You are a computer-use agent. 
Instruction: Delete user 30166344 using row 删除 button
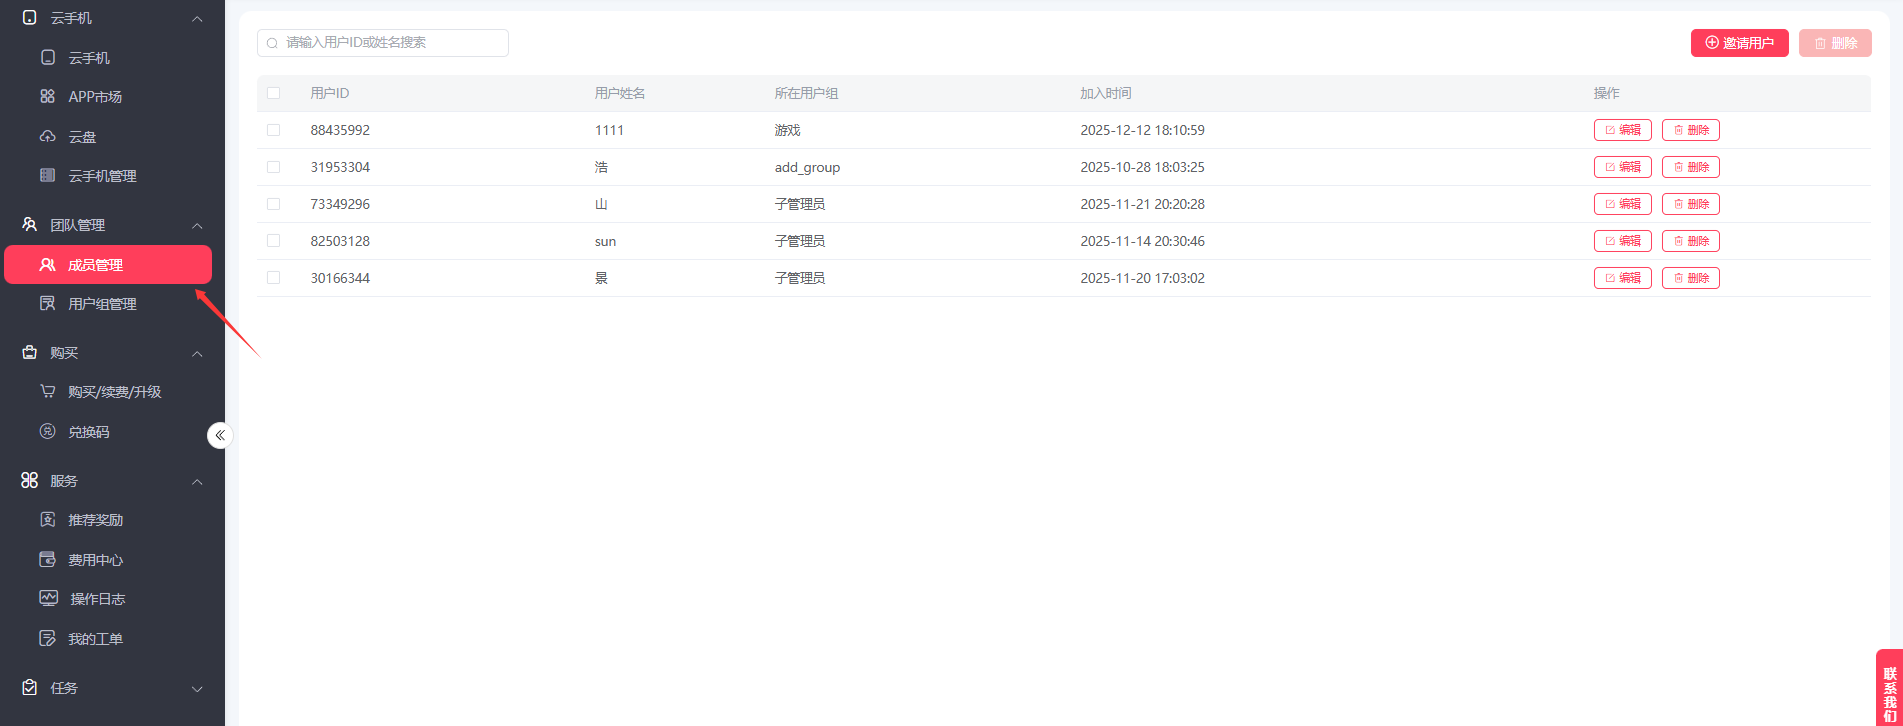1690,278
